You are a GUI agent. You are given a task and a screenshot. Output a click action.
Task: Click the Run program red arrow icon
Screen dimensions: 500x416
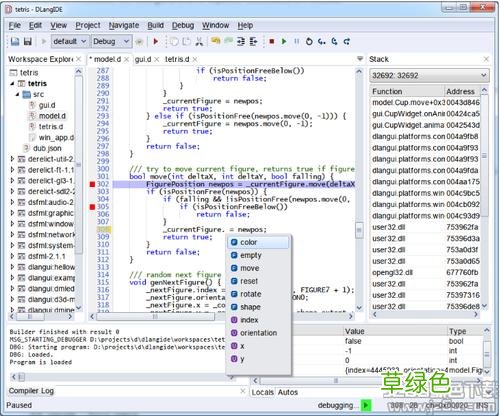point(156,41)
